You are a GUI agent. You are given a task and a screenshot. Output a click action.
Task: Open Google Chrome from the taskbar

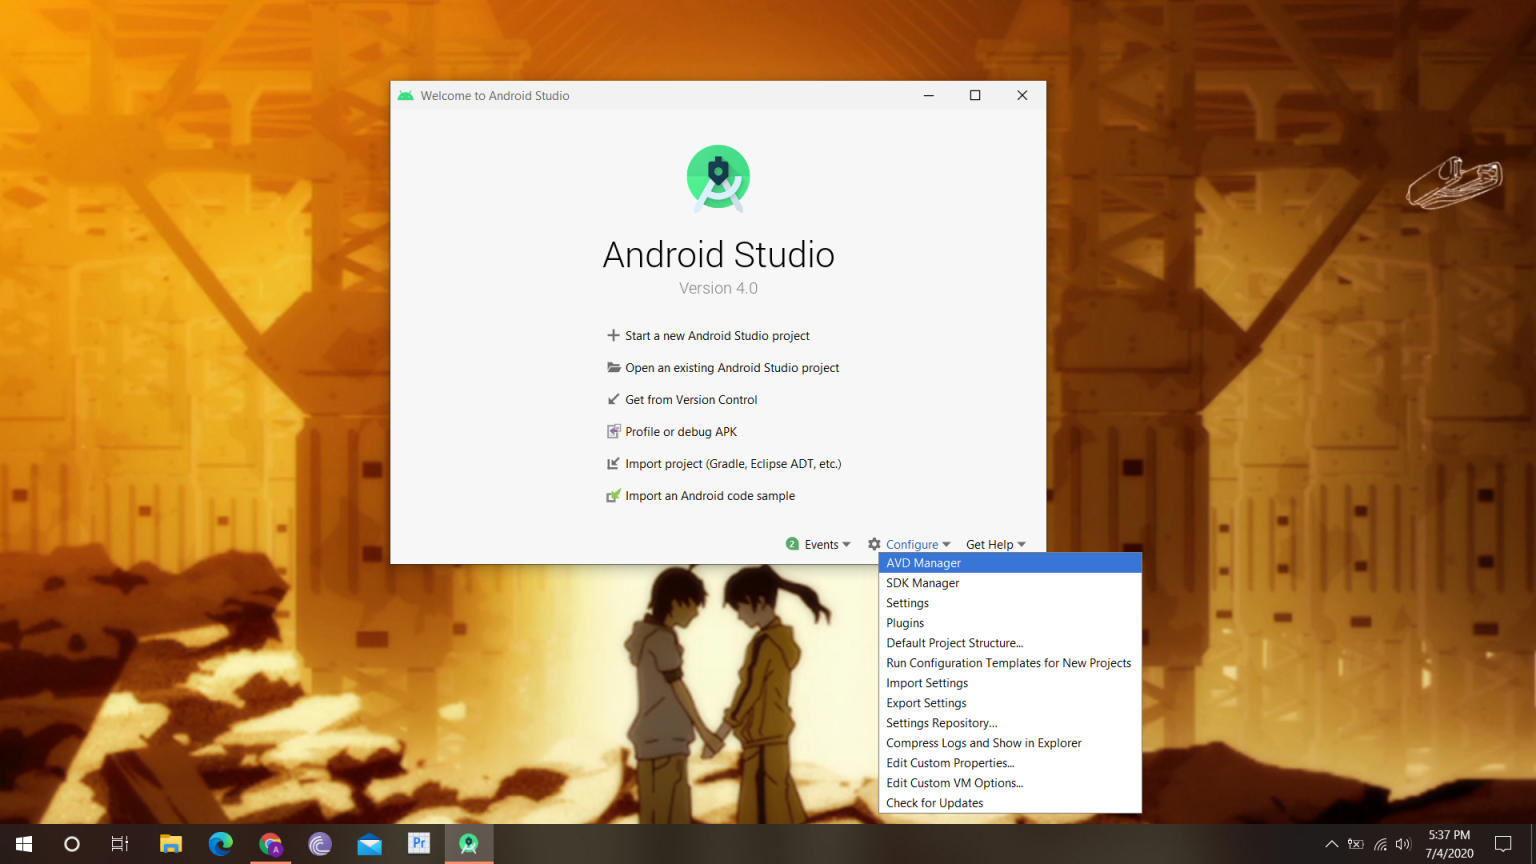[x=270, y=844]
